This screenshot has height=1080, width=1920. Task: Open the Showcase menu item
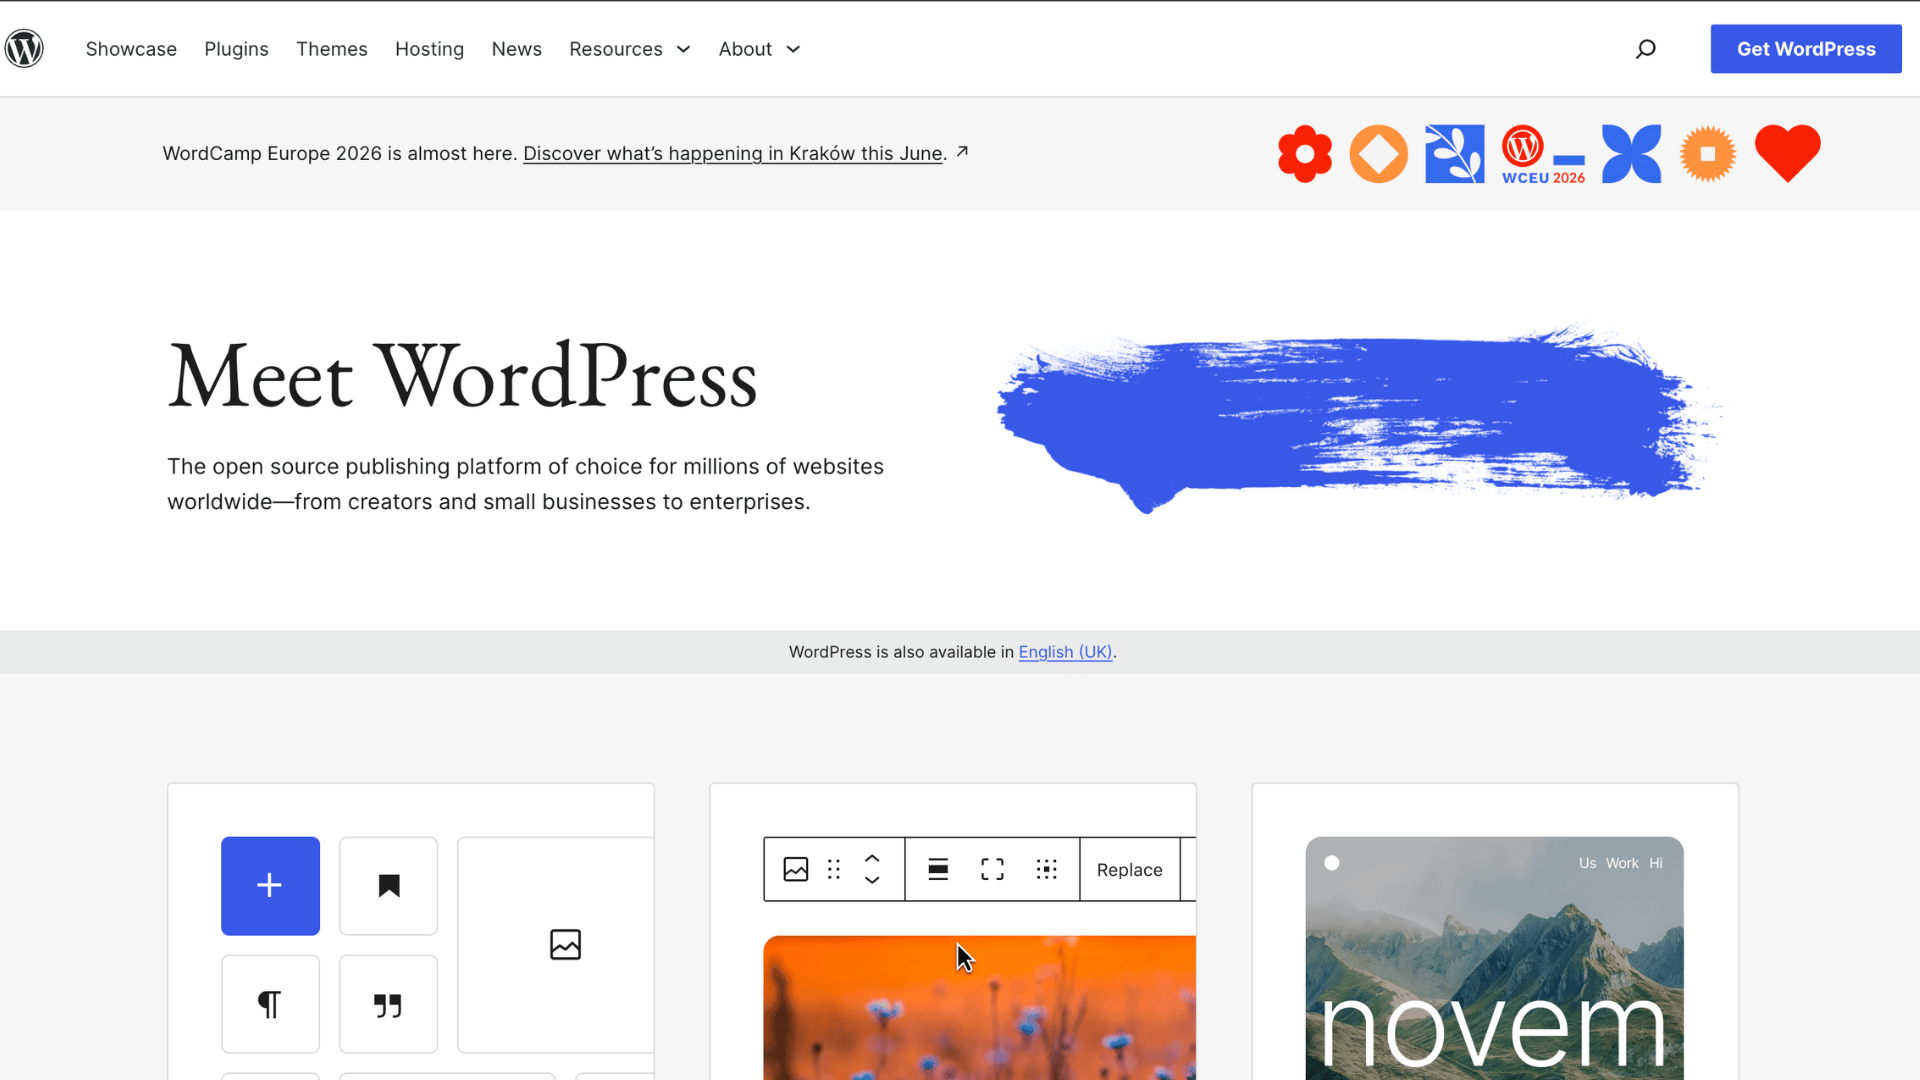click(131, 49)
